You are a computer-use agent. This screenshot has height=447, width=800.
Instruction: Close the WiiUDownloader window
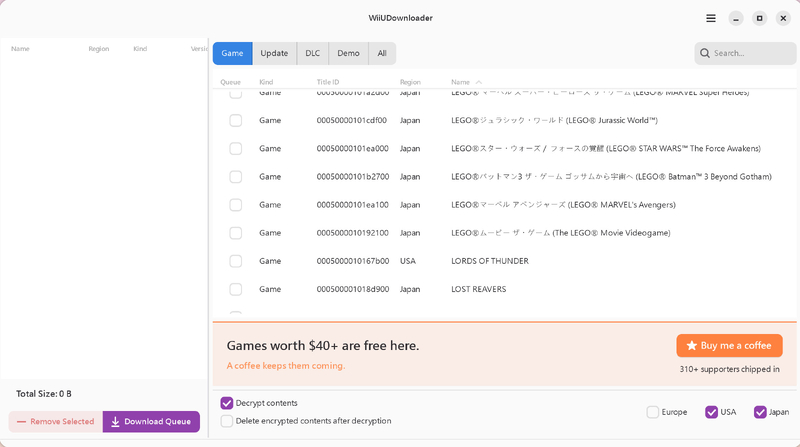pyautogui.click(x=783, y=18)
